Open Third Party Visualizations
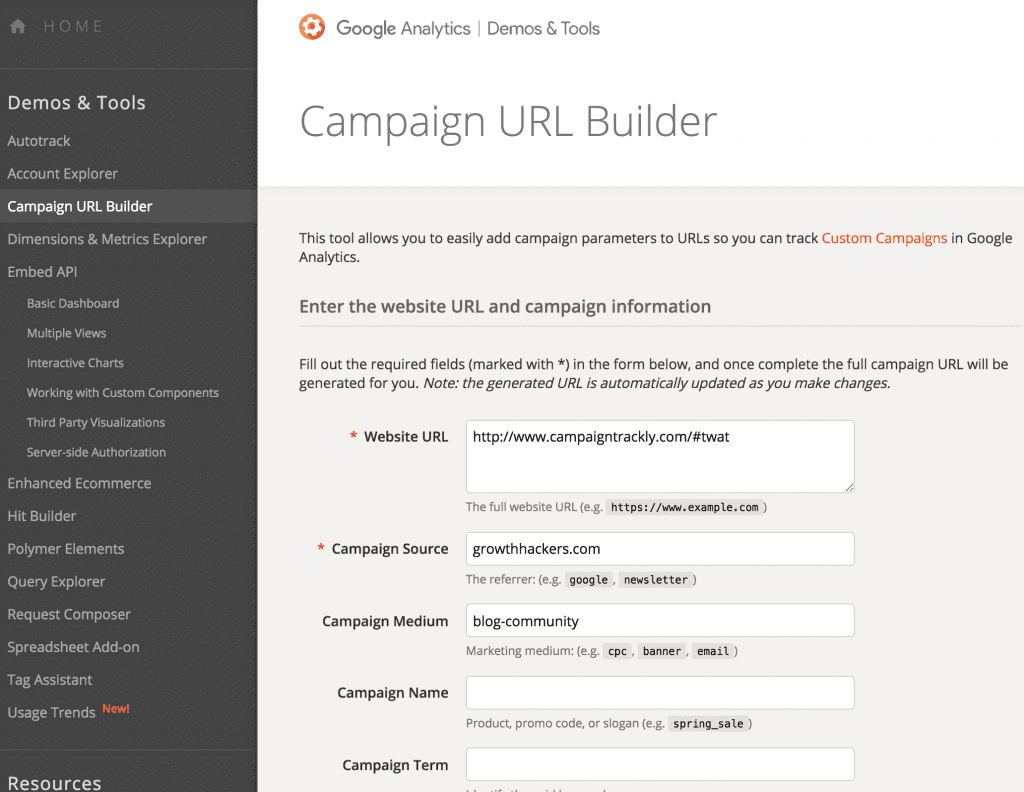 96,422
